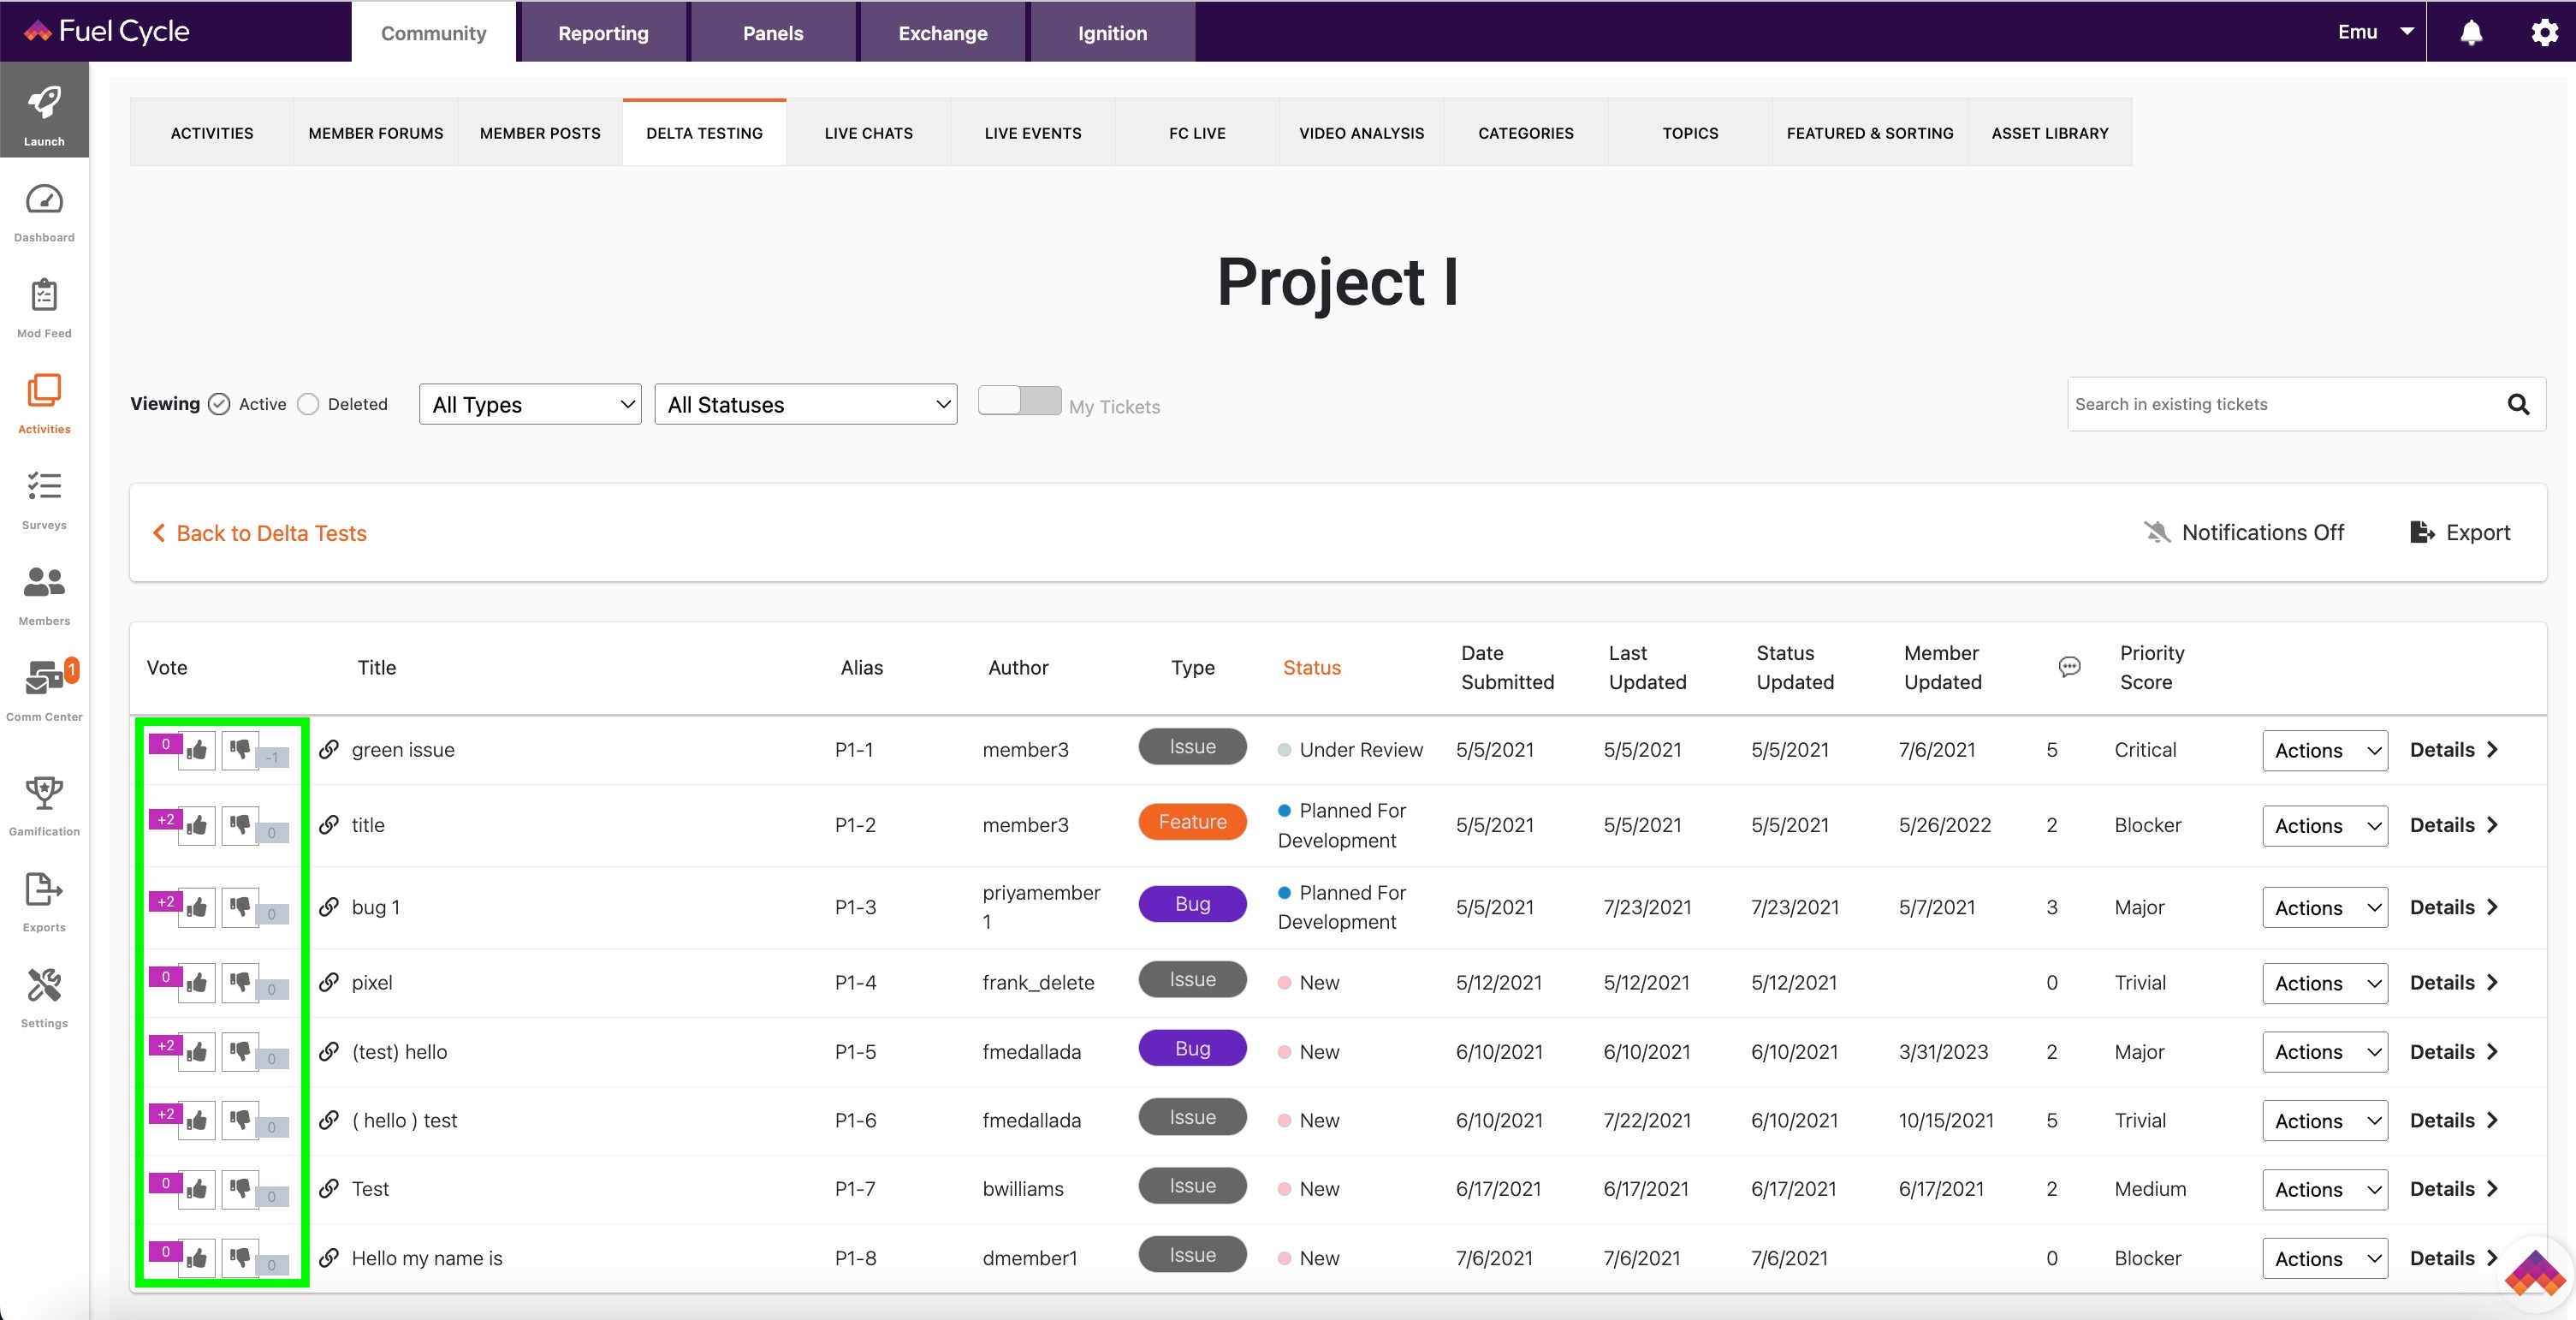Viewport: 2576px width, 1320px height.
Task: Open Actions dropdown for green issue
Action: pyautogui.click(x=2325, y=750)
